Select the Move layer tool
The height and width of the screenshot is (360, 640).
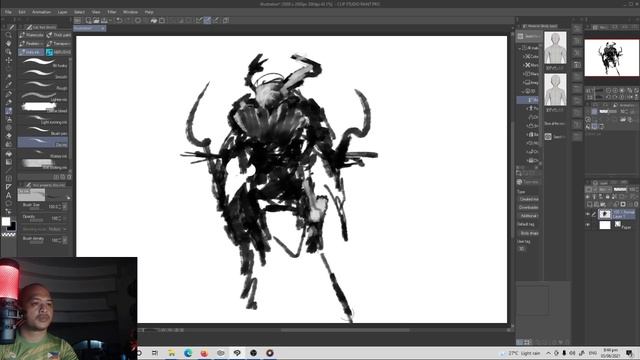9,60
